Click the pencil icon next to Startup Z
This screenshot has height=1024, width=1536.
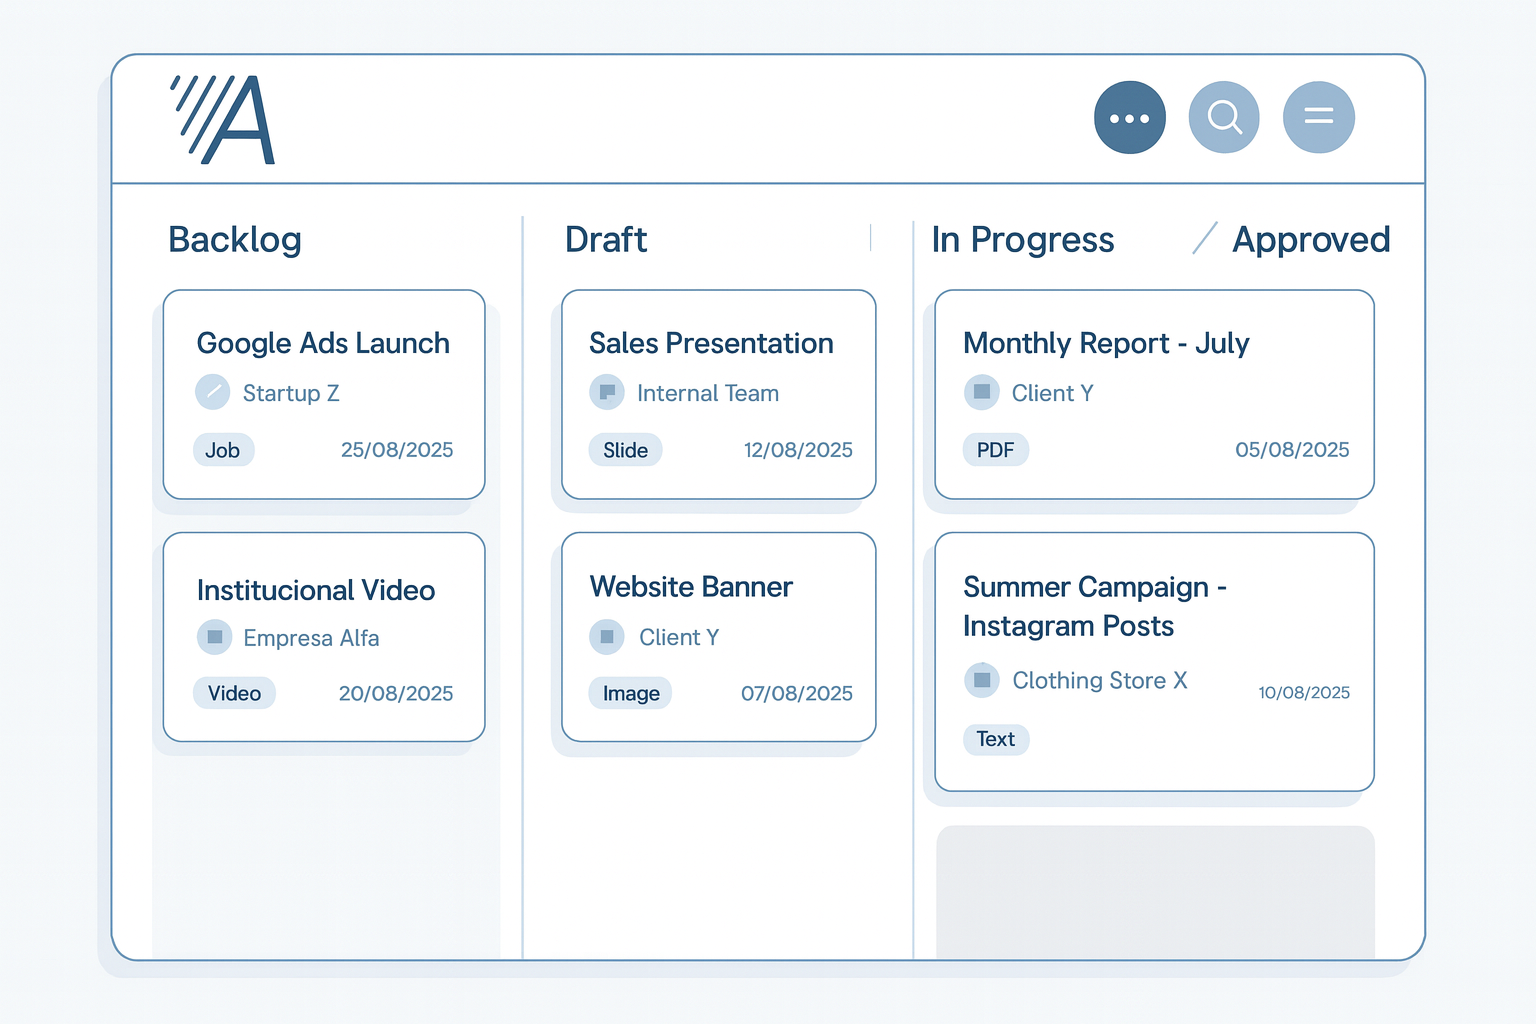[212, 392]
